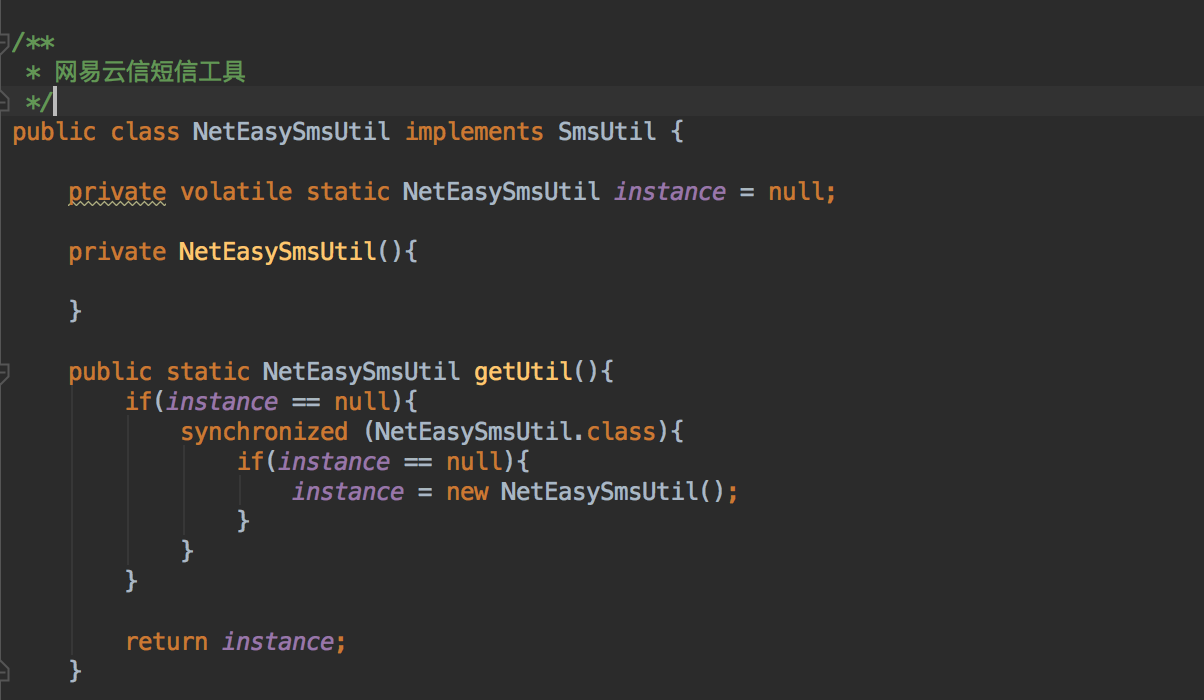Click the 'return' keyword

166,642
